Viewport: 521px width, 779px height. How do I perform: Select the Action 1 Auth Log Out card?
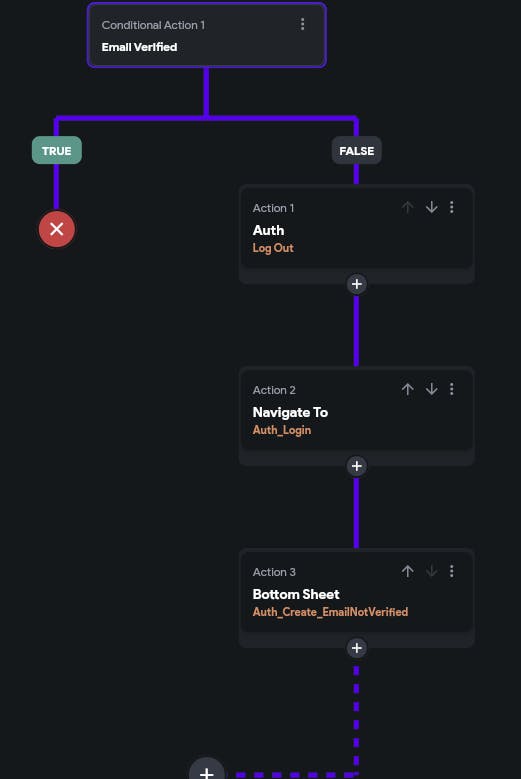point(357,229)
